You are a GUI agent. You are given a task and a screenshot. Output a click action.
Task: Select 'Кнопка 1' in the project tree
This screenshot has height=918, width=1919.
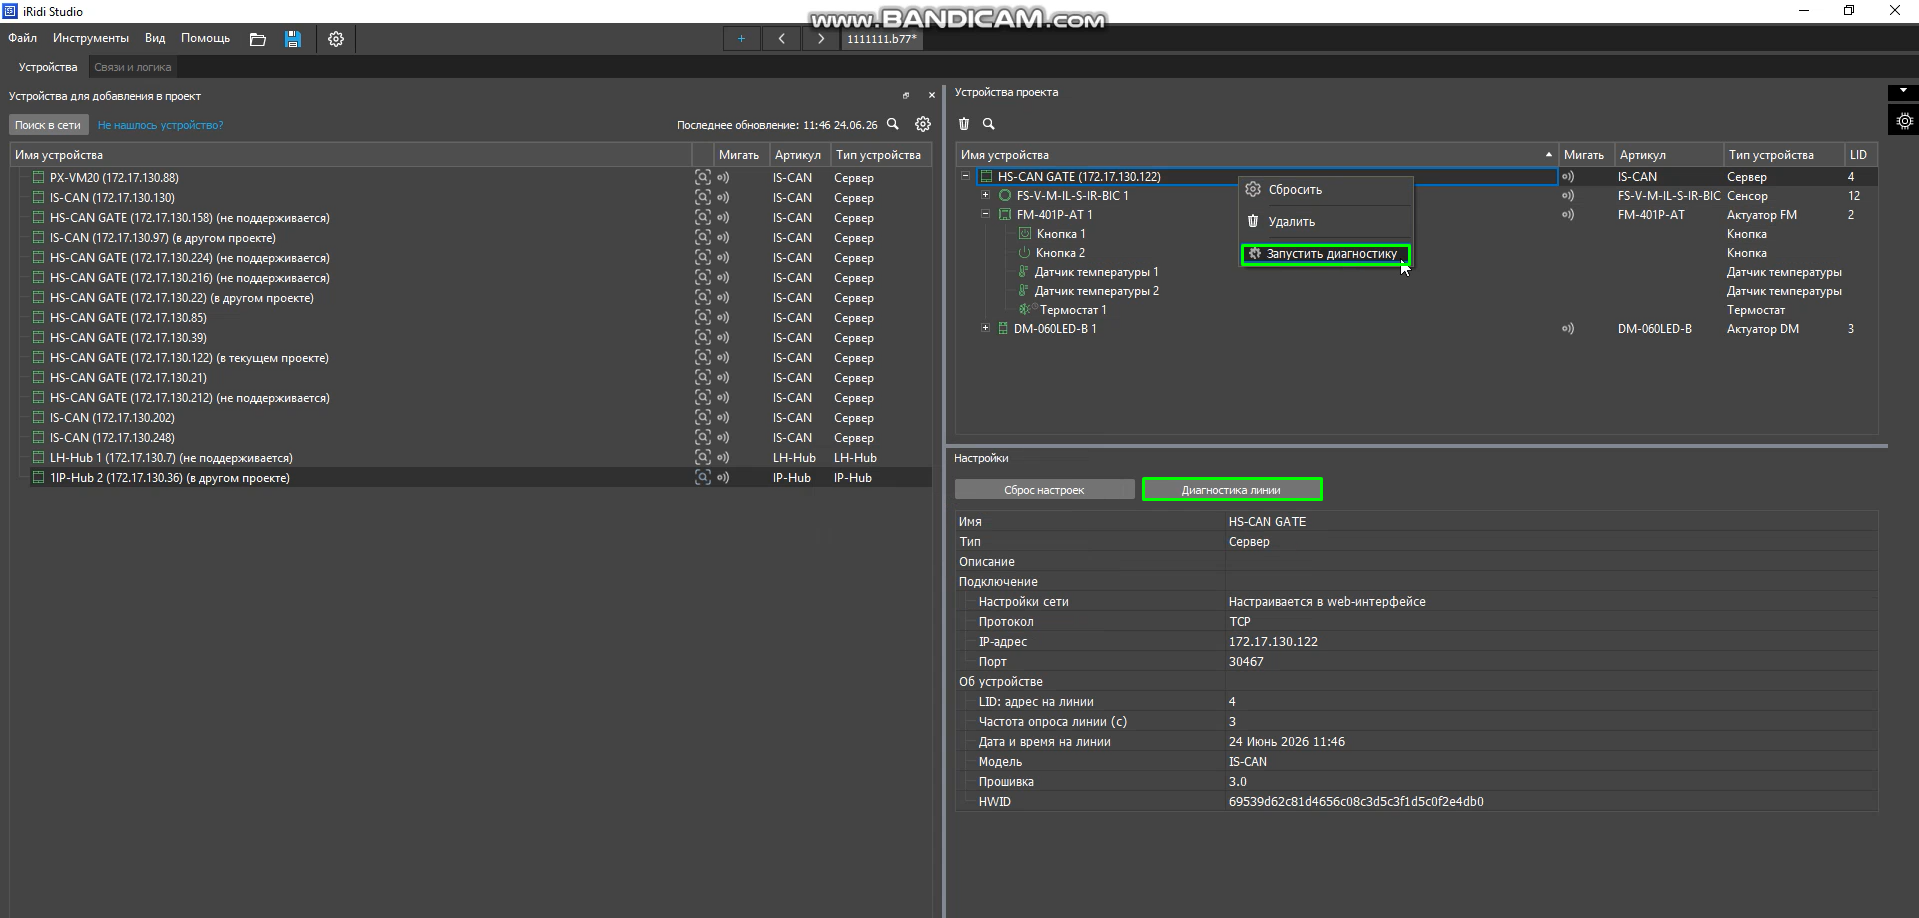[x=1061, y=234]
